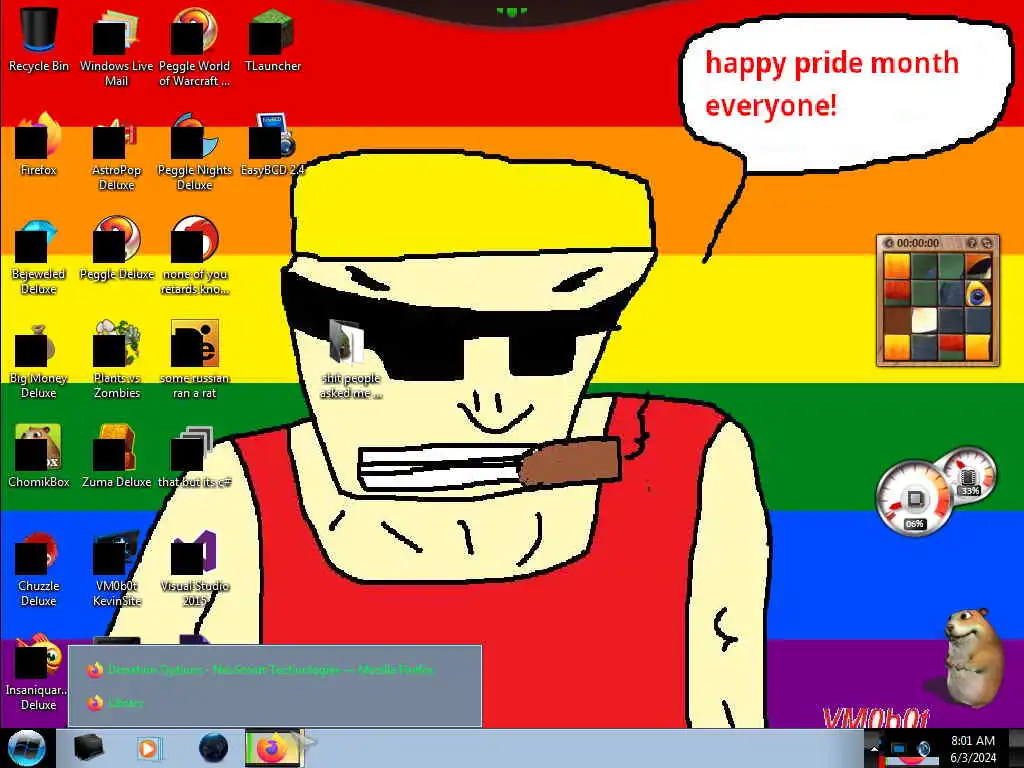The height and width of the screenshot is (768, 1024).
Task: Switch to the Firefox Library window
Action: point(275,703)
